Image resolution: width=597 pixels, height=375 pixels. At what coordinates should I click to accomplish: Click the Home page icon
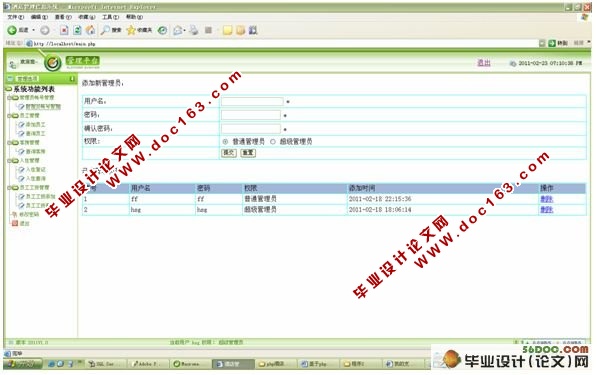(90, 30)
